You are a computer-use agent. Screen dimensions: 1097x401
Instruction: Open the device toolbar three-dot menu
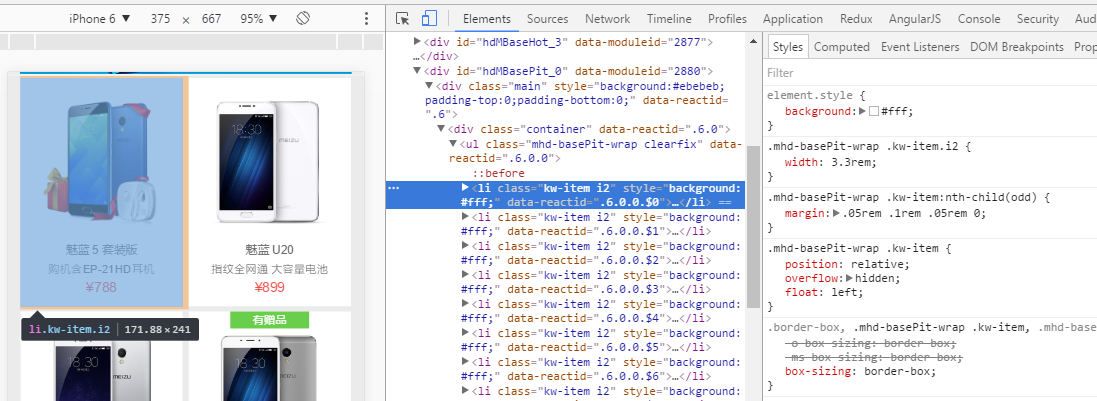[367, 19]
